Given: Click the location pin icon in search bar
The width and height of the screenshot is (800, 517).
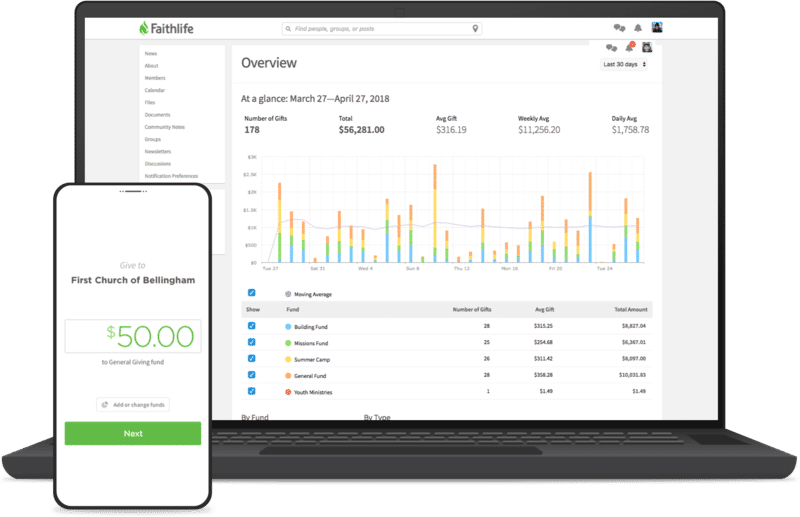Looking at the screenshot, I should pos(475,29).
